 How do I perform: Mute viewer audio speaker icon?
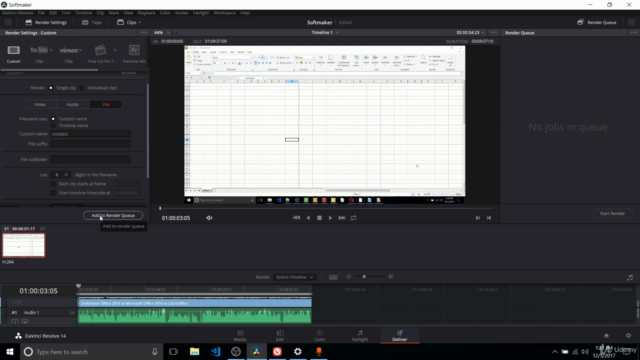coord(209,218)
